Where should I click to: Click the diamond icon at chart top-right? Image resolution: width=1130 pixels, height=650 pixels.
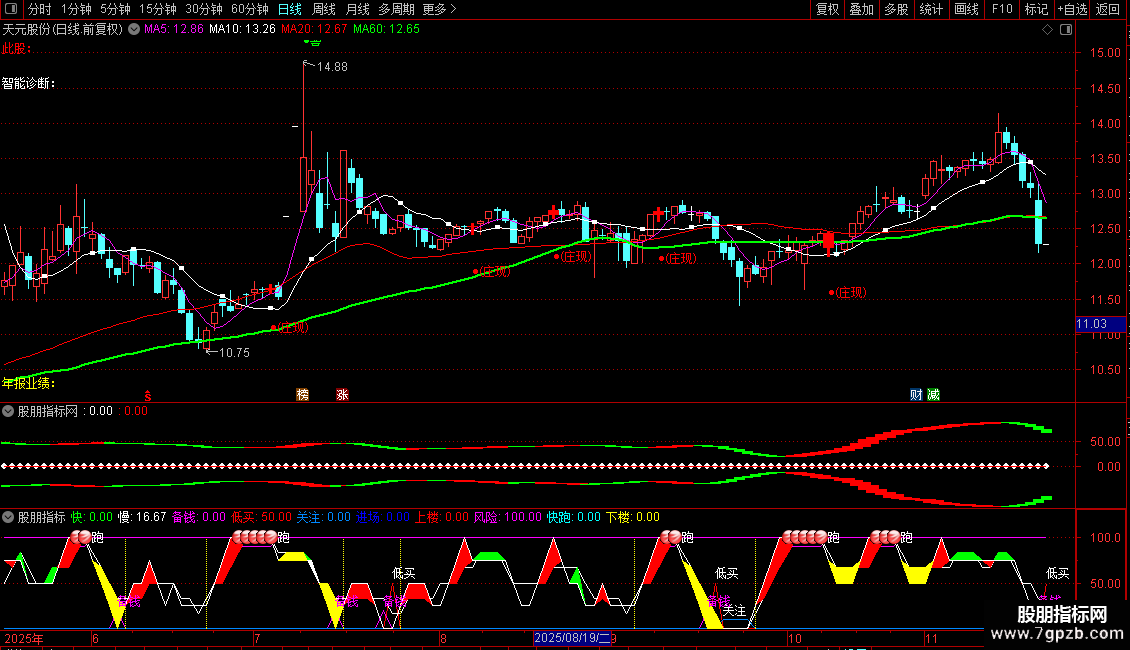(1048, 30)
